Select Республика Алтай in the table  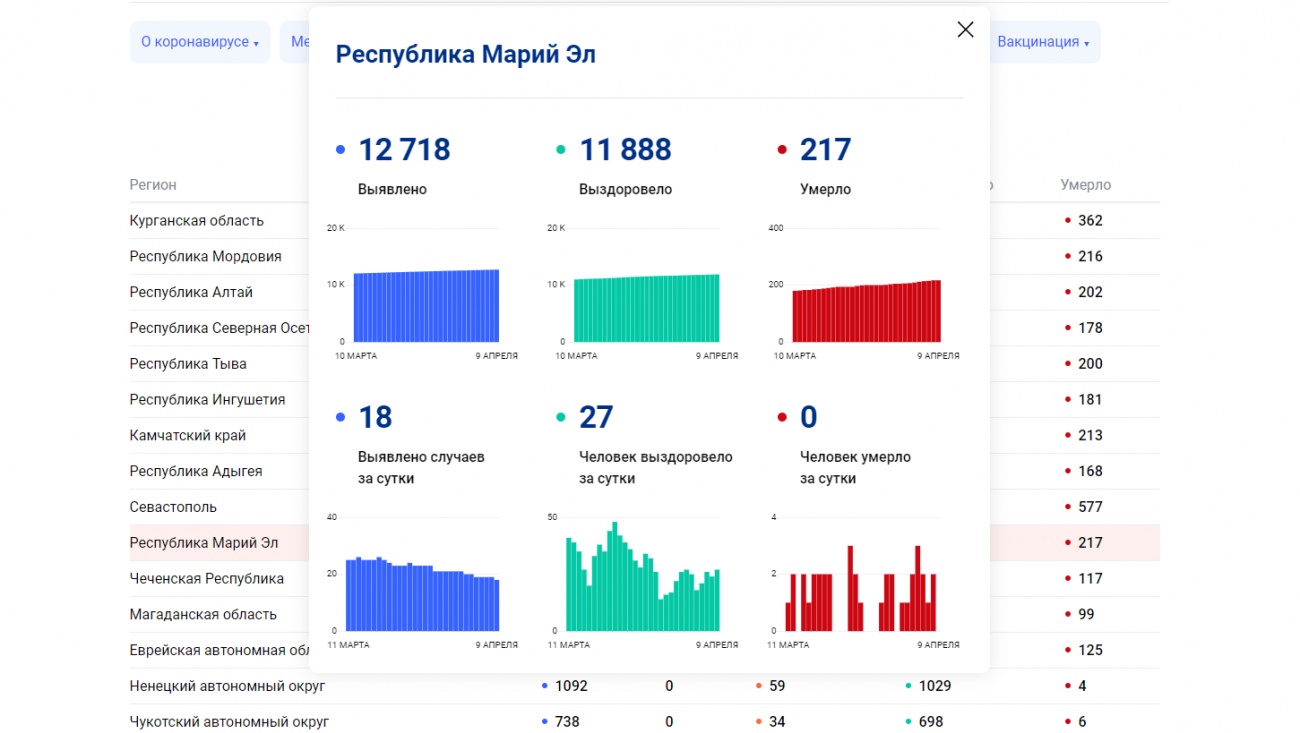point(191,293)
